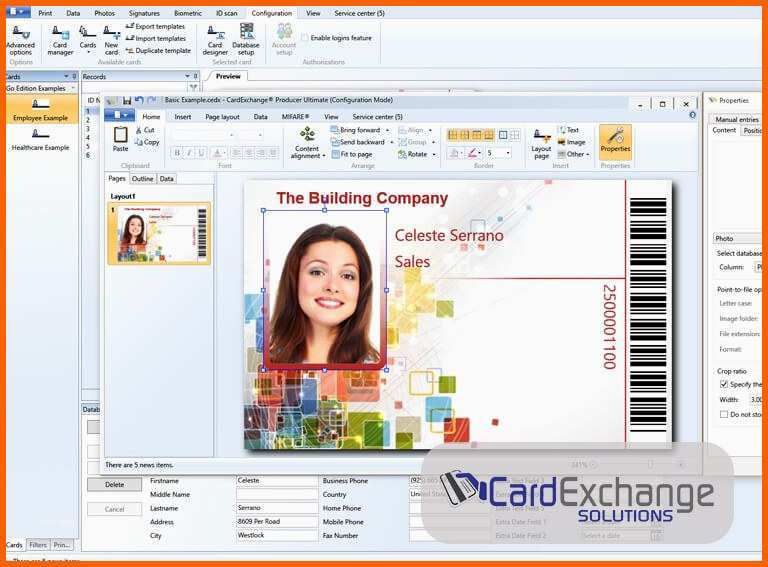The width and height of the screenshot is (768, 567).
Task: Pick border line color
Action: coord(474,153)
